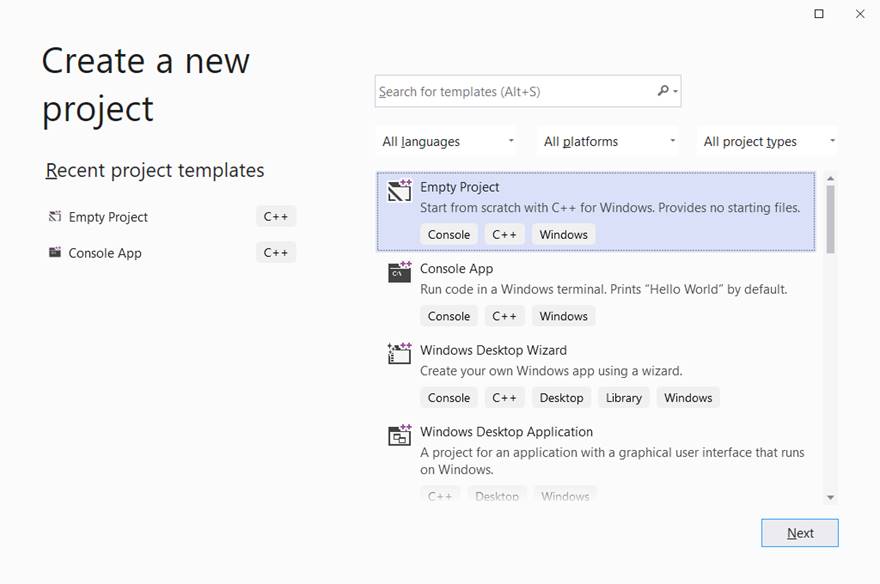The width and height of the screenshot is (880, 584).
Task: Click the Windows Desktop Wizard icon
Action: click(400, 354)
